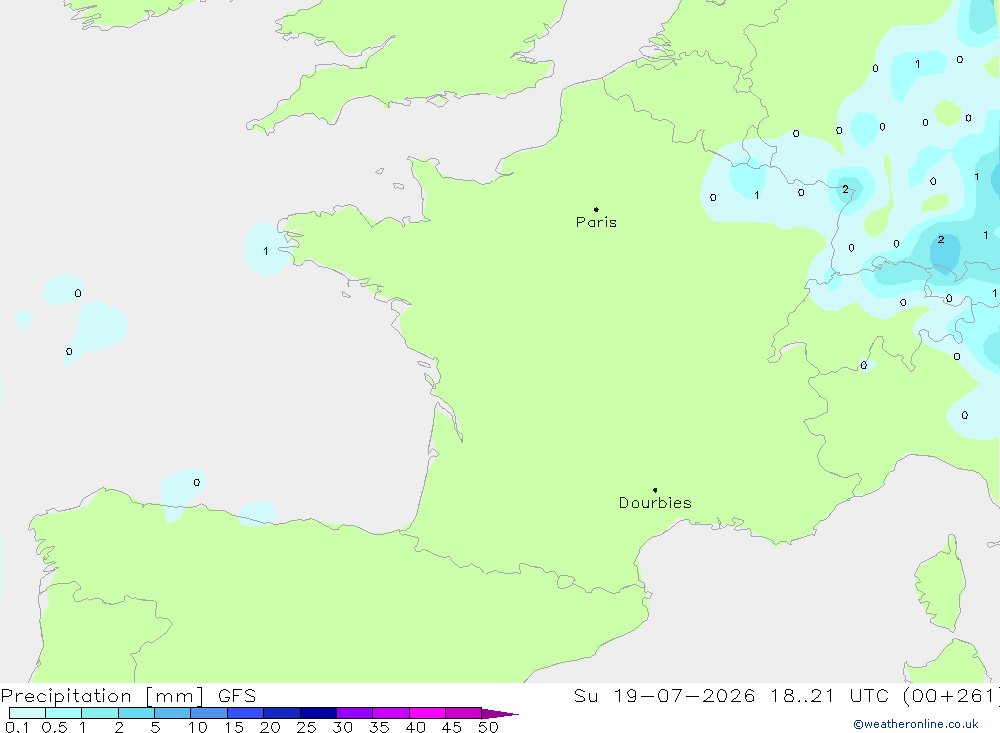Click the Corsica island on the map

(941, 584)
